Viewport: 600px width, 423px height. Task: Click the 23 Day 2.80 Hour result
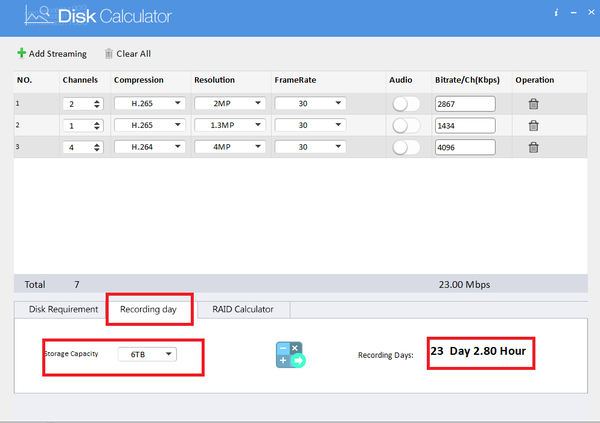pos(478,351)
